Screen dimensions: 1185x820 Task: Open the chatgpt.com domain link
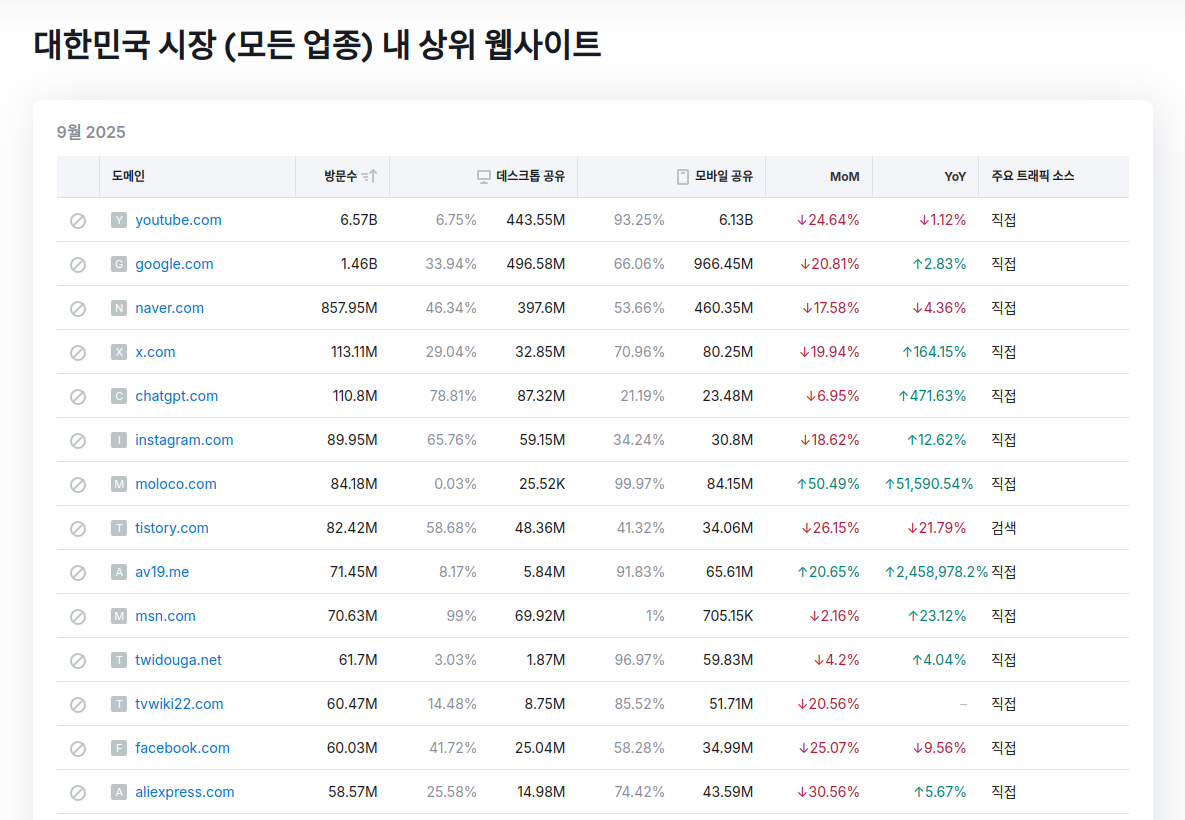pyautogui.click(x=177, y=396)
